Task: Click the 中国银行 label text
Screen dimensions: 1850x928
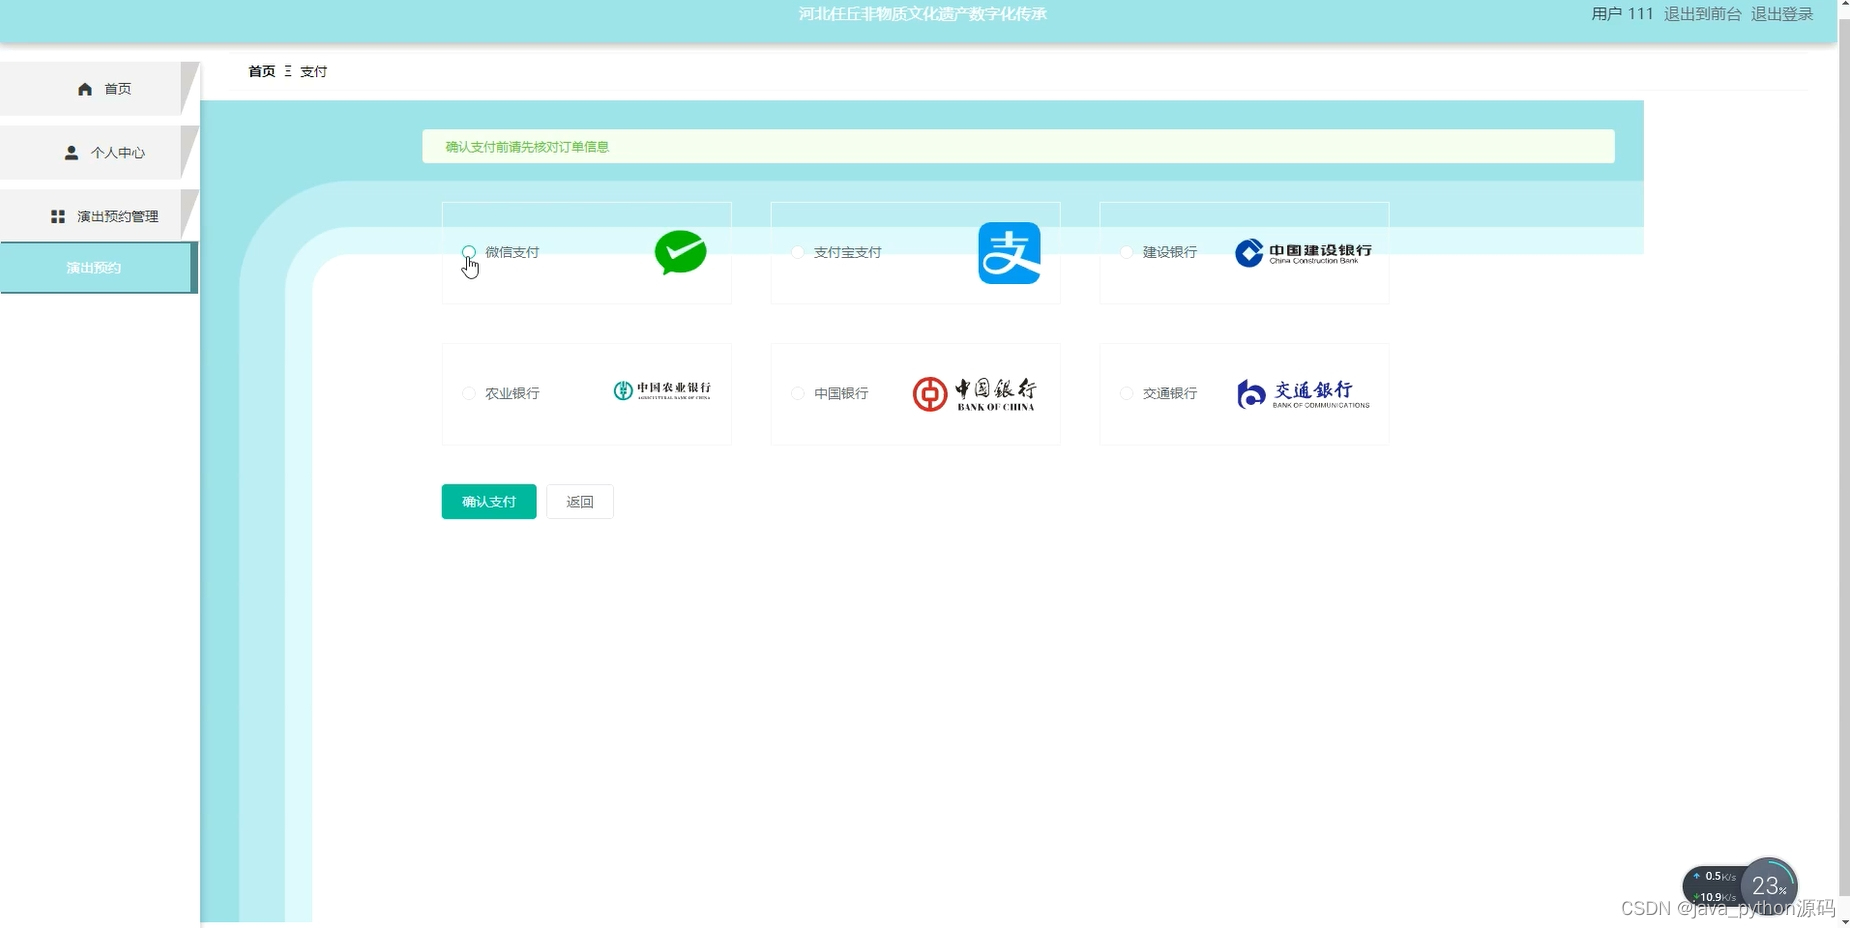Action: pos(841,393)
